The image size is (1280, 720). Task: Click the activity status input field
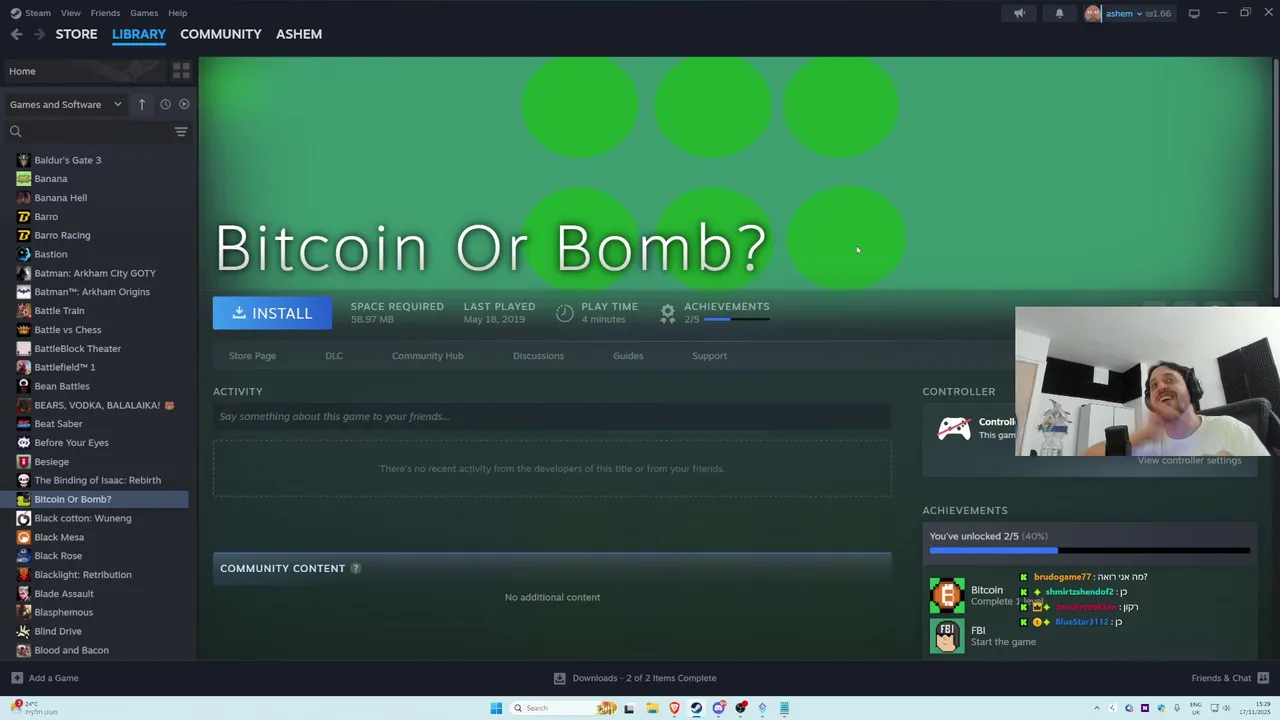pyautogui.click(x=552, y=417)
